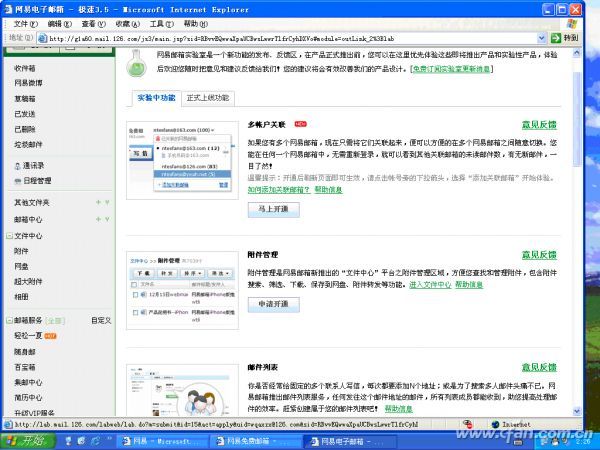Switch to the 网易免费邮箱 taskbar window
The width and height of the screenshot is (600, 450).
254,441
